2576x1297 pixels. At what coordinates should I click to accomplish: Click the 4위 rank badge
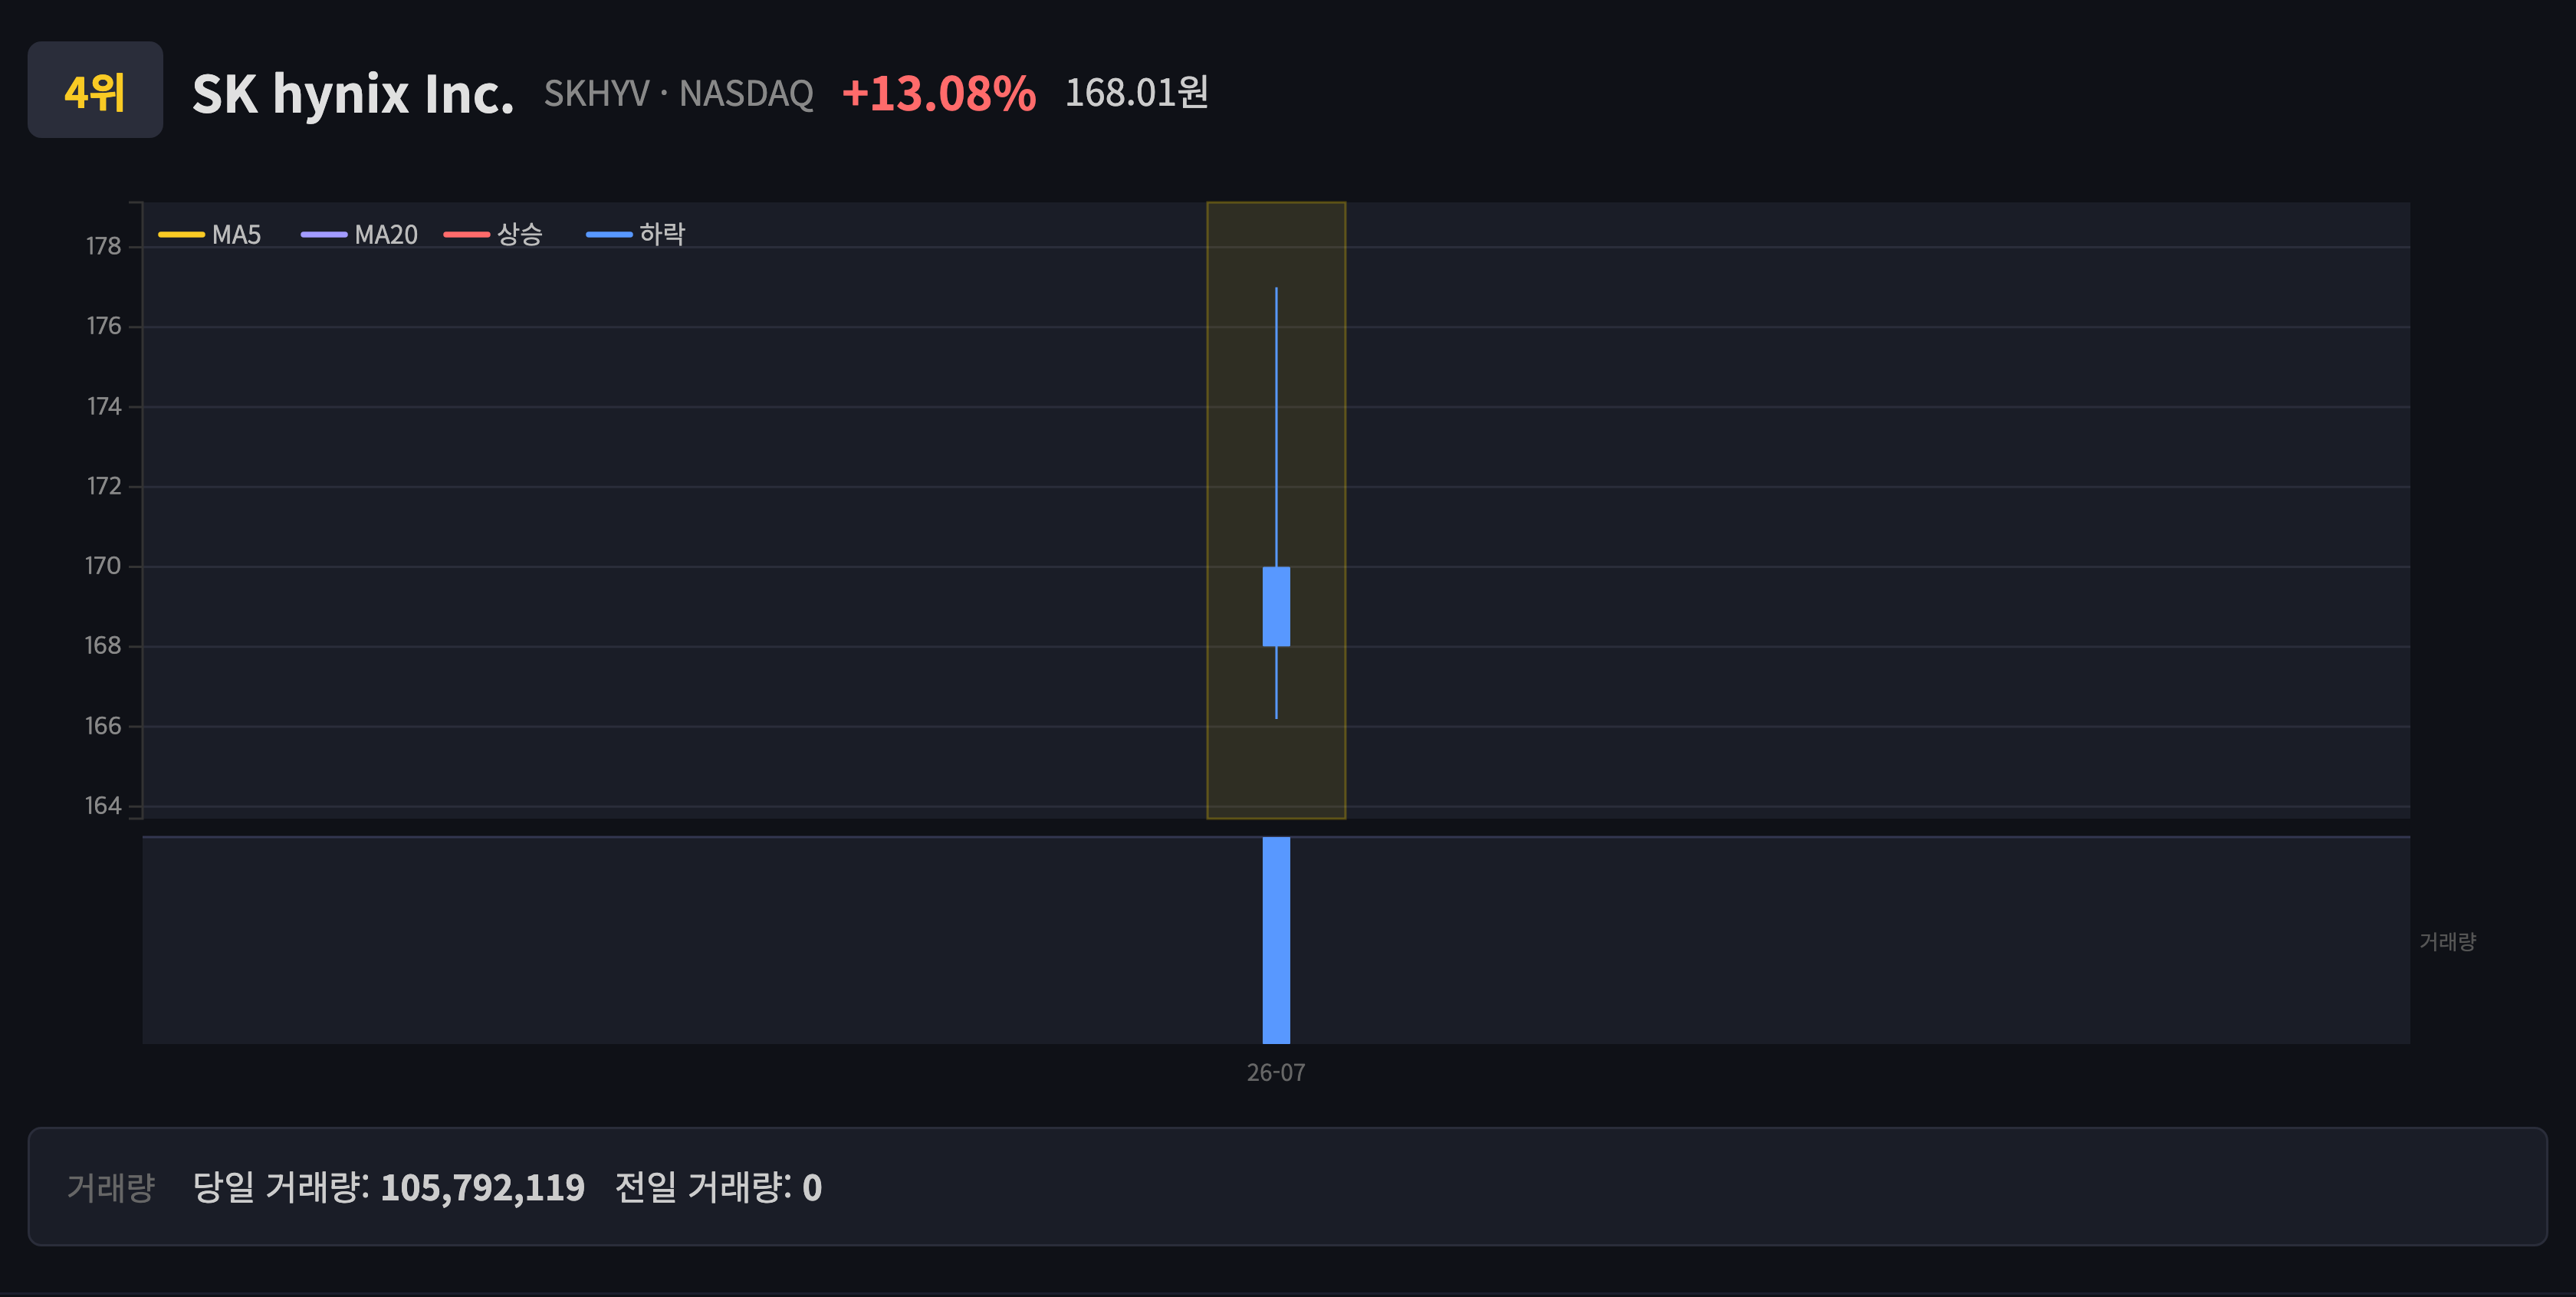(x=95, y=90)
